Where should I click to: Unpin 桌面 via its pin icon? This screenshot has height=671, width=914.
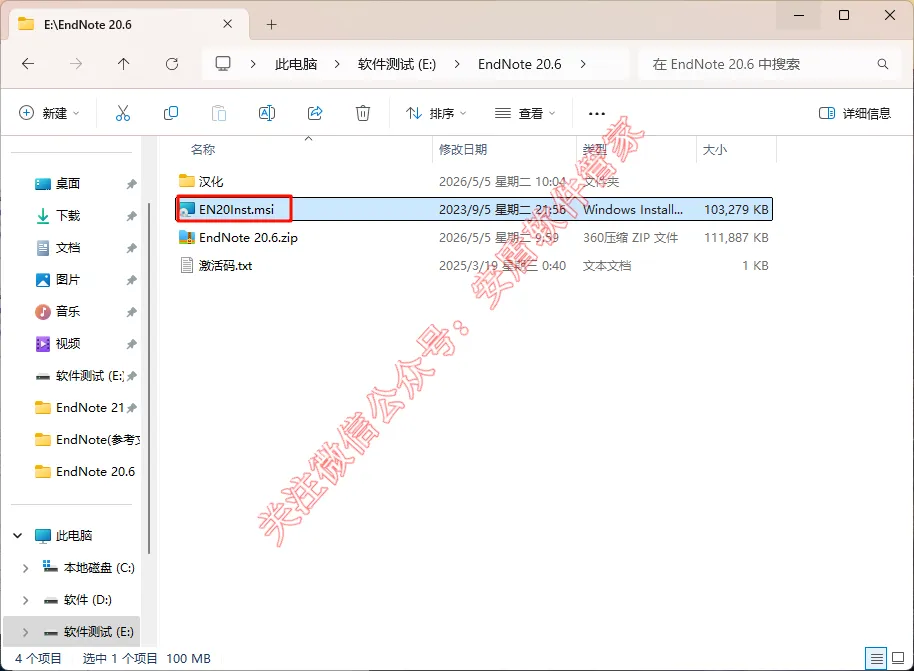132,184
